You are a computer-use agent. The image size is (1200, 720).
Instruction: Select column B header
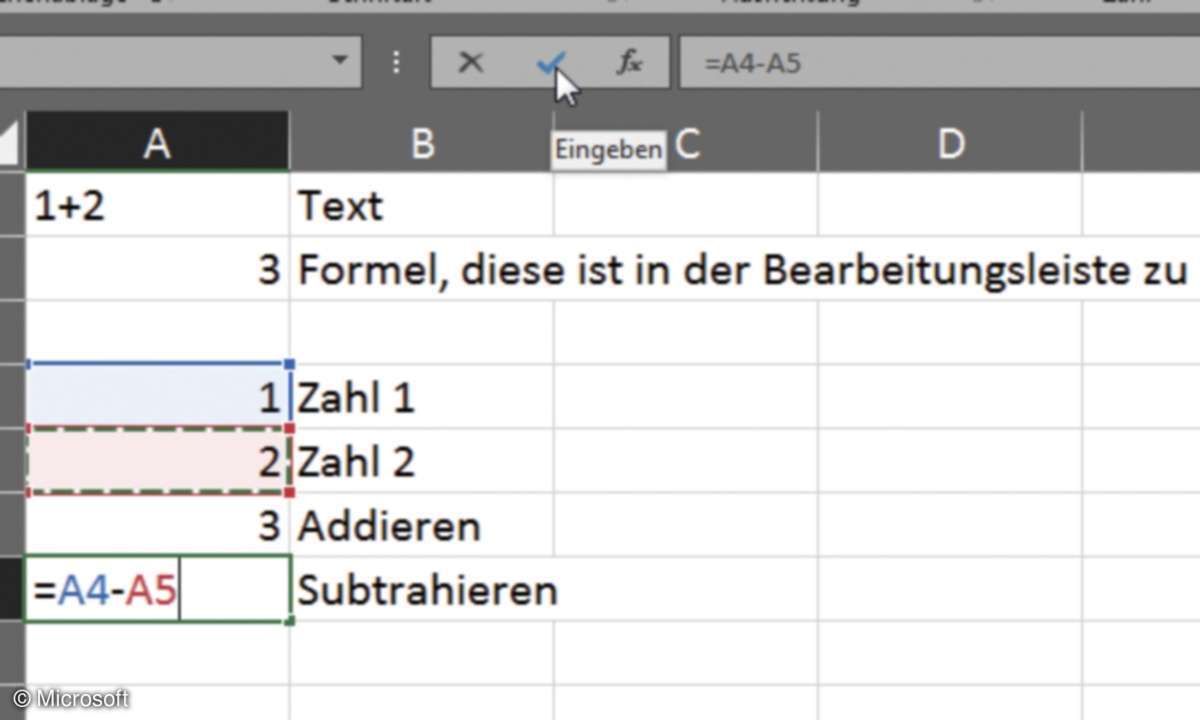[x=421, y=144]
